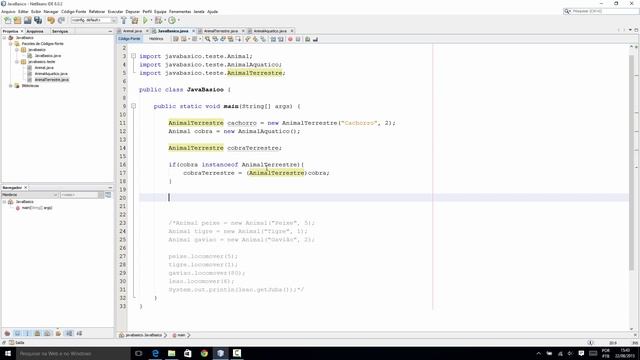Close the JavaBasico.java editor tab
The width and height of the screenshot is (640, 360).
pyautogui.click(x=194, y=31)
